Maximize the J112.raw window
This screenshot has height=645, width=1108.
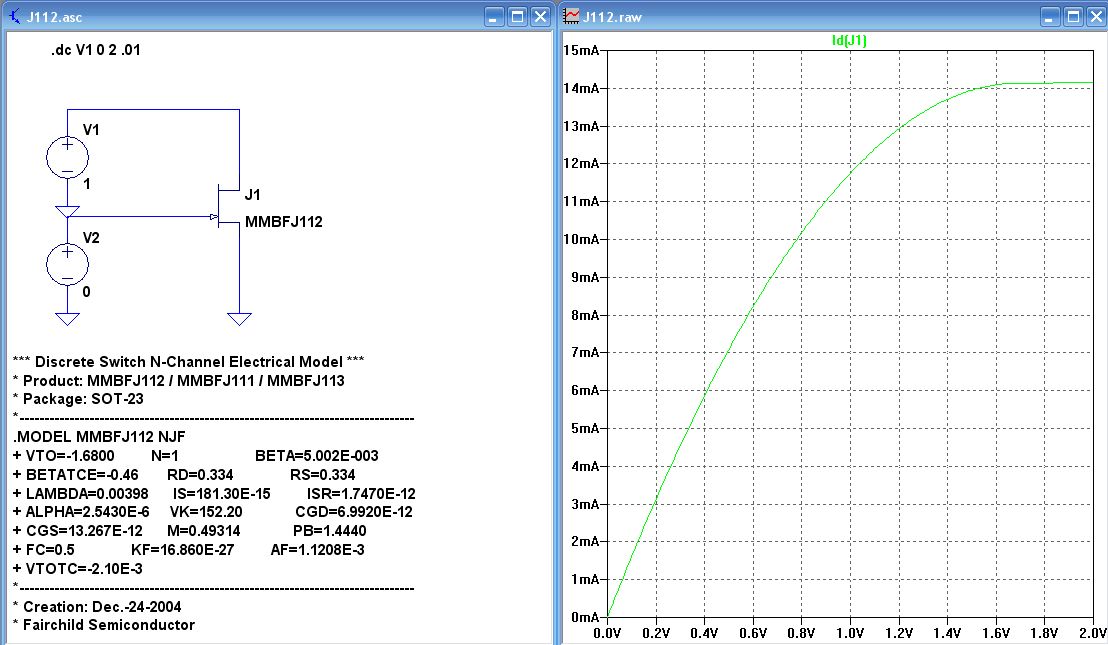point(1073,17)
